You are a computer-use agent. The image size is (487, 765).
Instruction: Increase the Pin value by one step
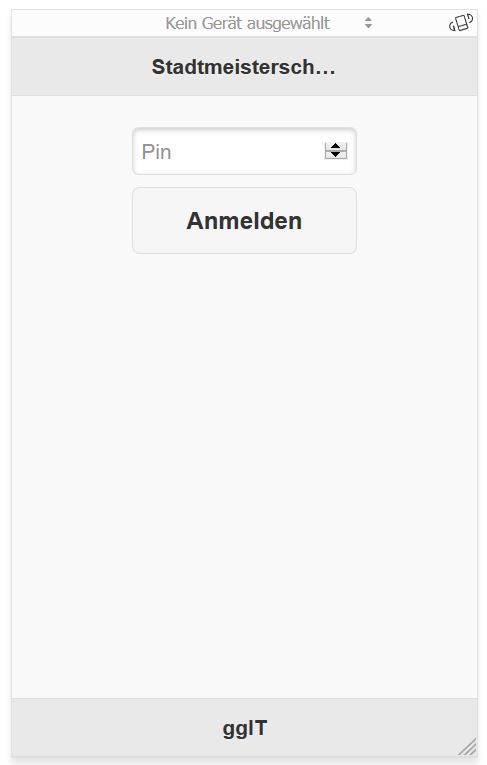tap(336, 146)
